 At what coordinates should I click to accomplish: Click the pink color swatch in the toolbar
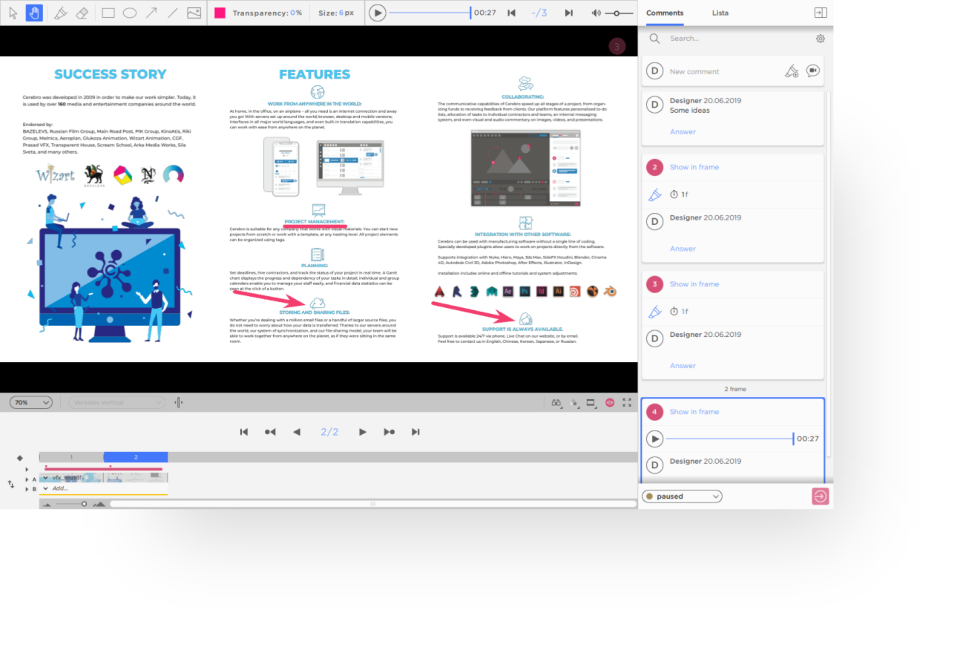point(219,12)
